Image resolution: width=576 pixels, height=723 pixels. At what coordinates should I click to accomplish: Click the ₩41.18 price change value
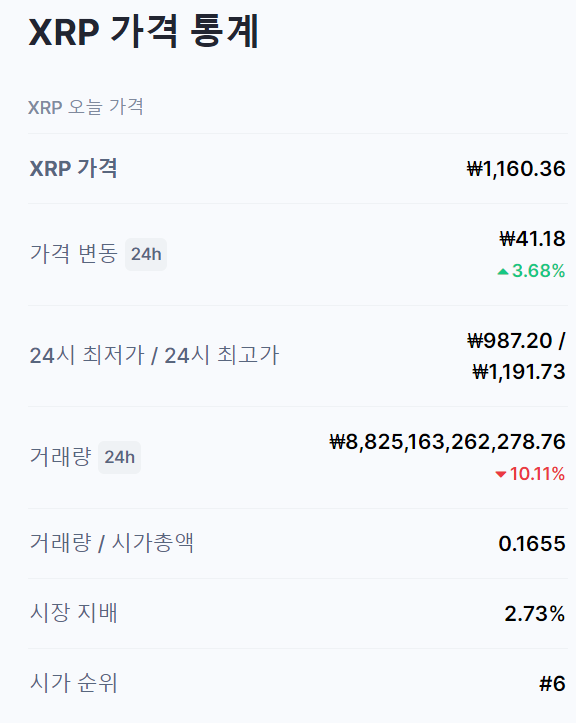[532, 239]
